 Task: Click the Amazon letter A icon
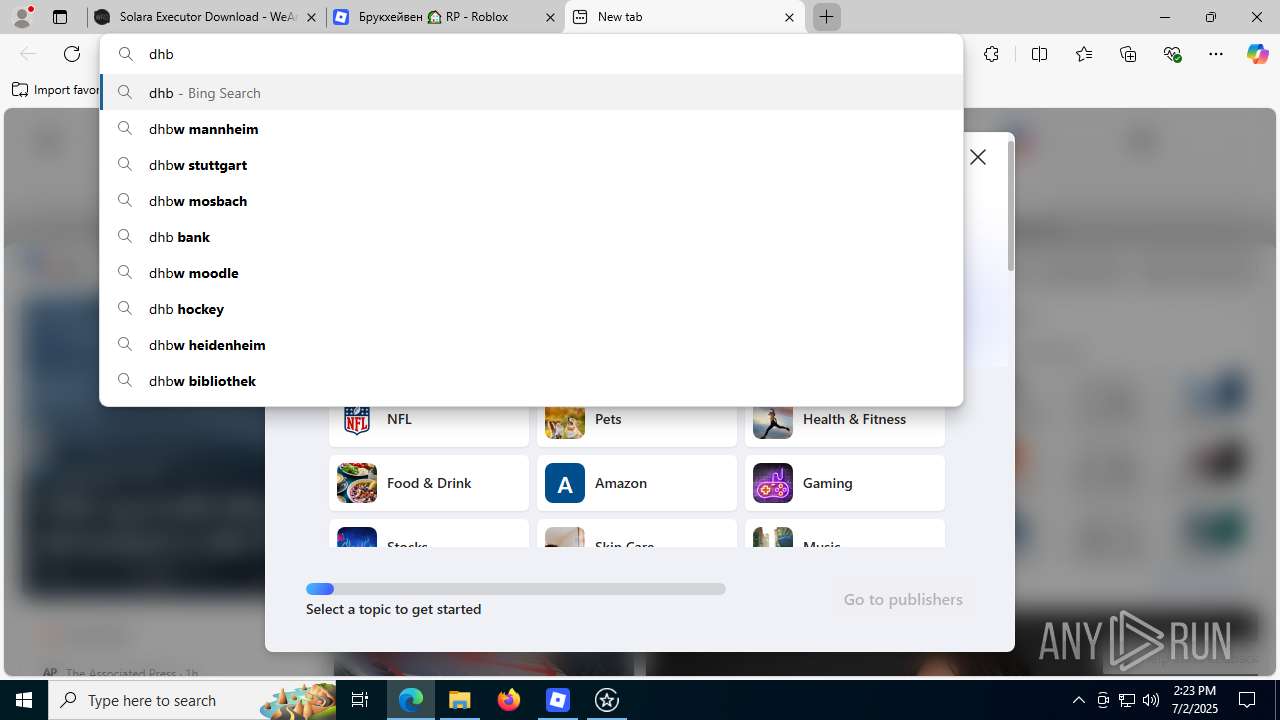pyautogui.click(x=565, y=483)
